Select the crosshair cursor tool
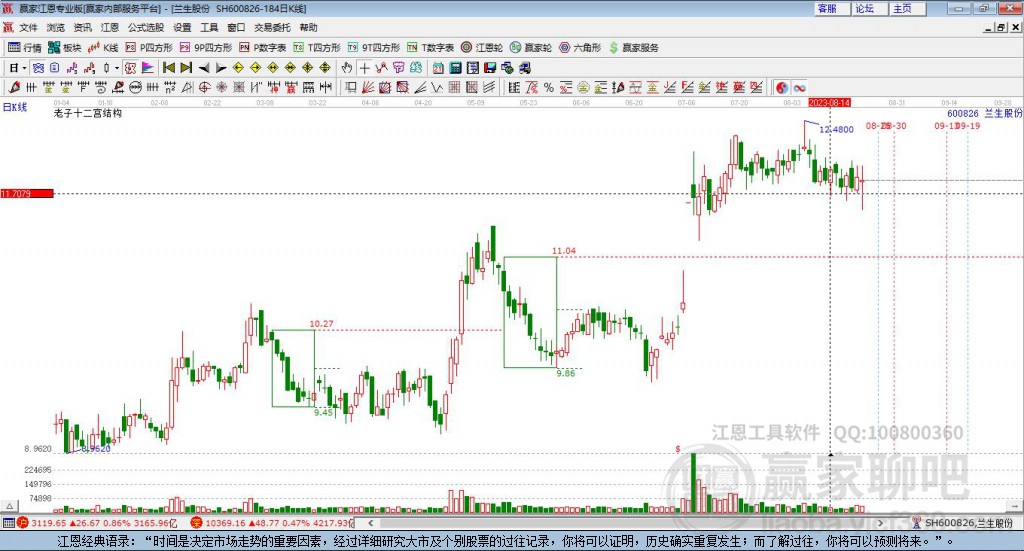This screenshot has height=551, width=1024. 364,68
